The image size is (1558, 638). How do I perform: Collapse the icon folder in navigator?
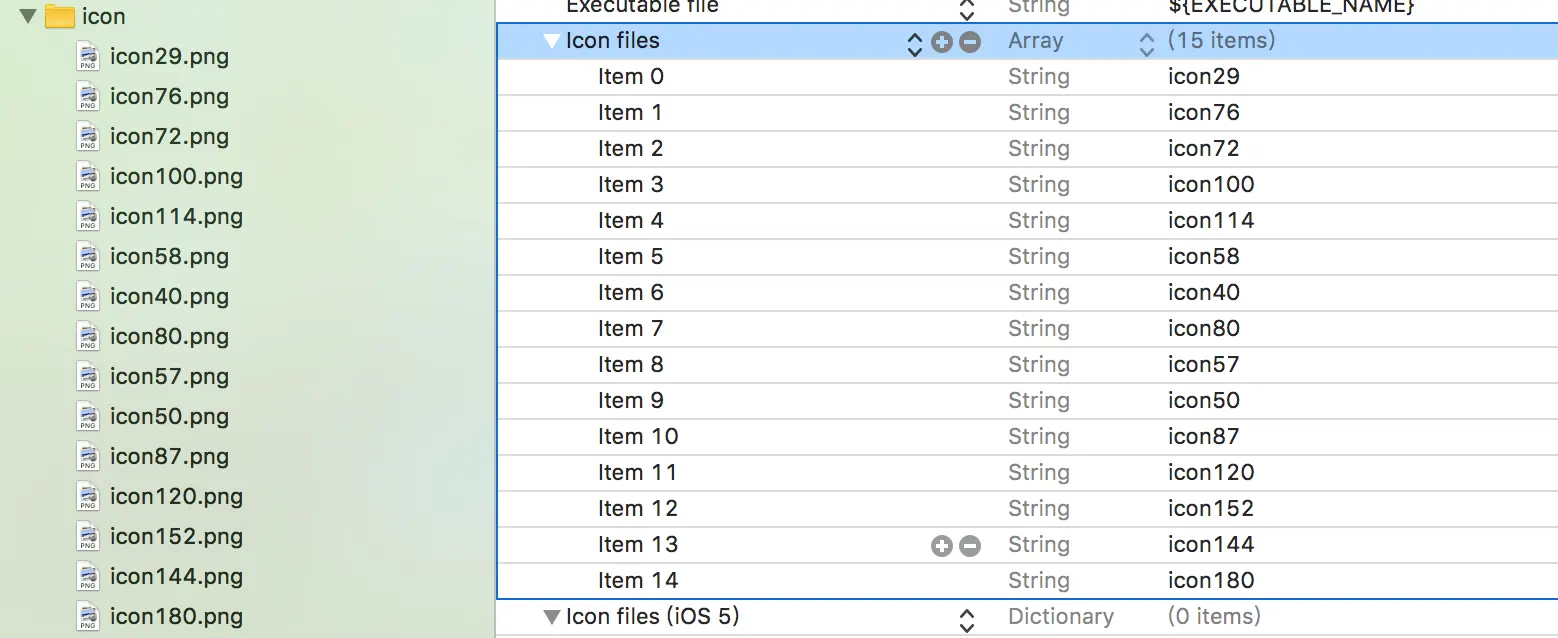pos(27,17)
